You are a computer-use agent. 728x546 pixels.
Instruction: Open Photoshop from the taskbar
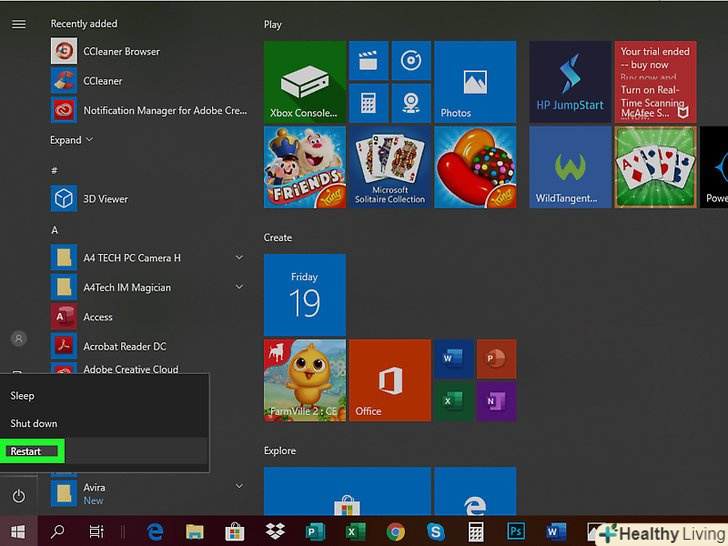(x=517, y=532)
